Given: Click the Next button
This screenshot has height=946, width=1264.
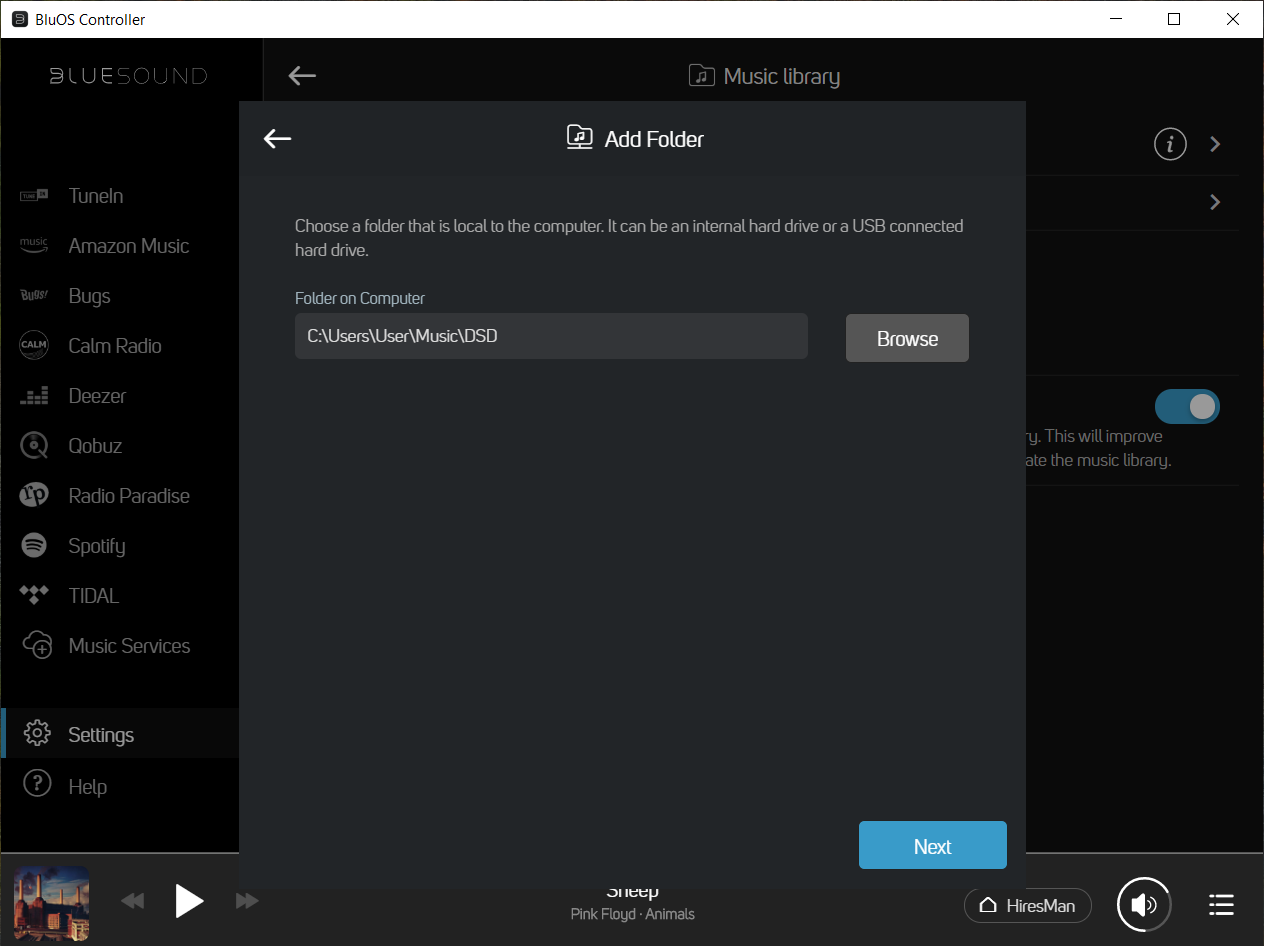Looking at the screenshot, I should [932, 846].
